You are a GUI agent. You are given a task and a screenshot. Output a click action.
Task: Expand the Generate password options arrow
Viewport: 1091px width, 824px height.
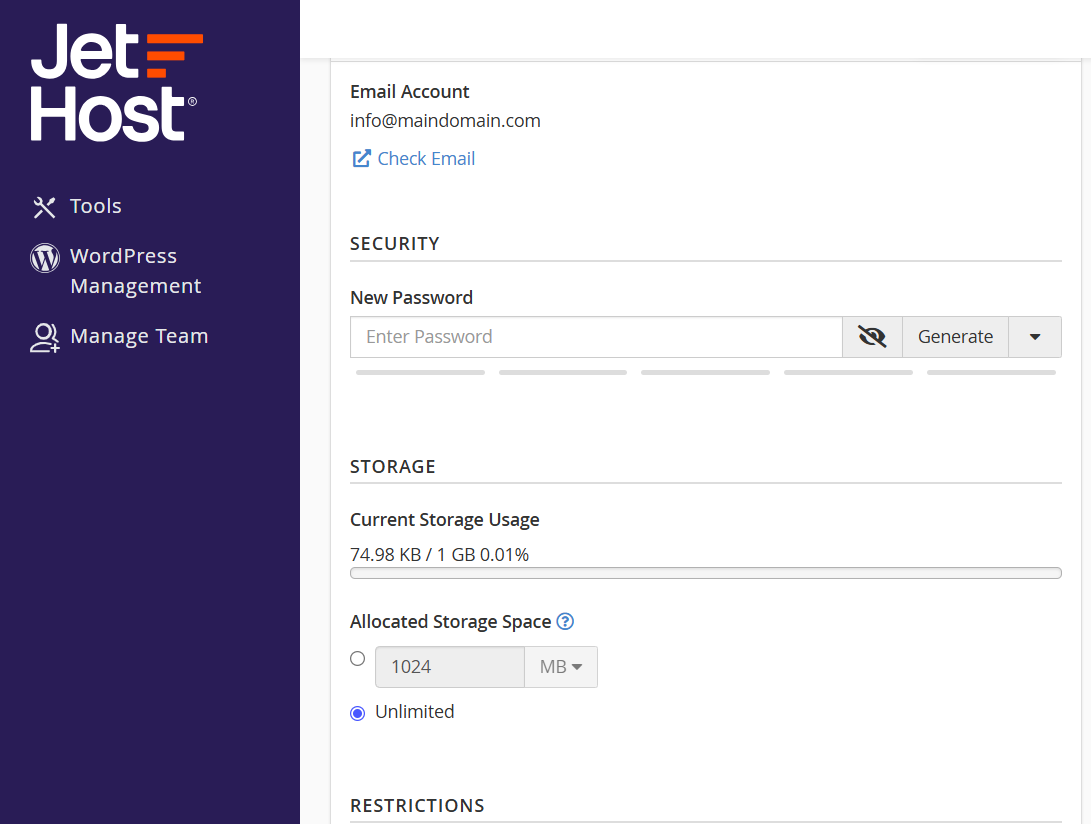click(1035, 337)
